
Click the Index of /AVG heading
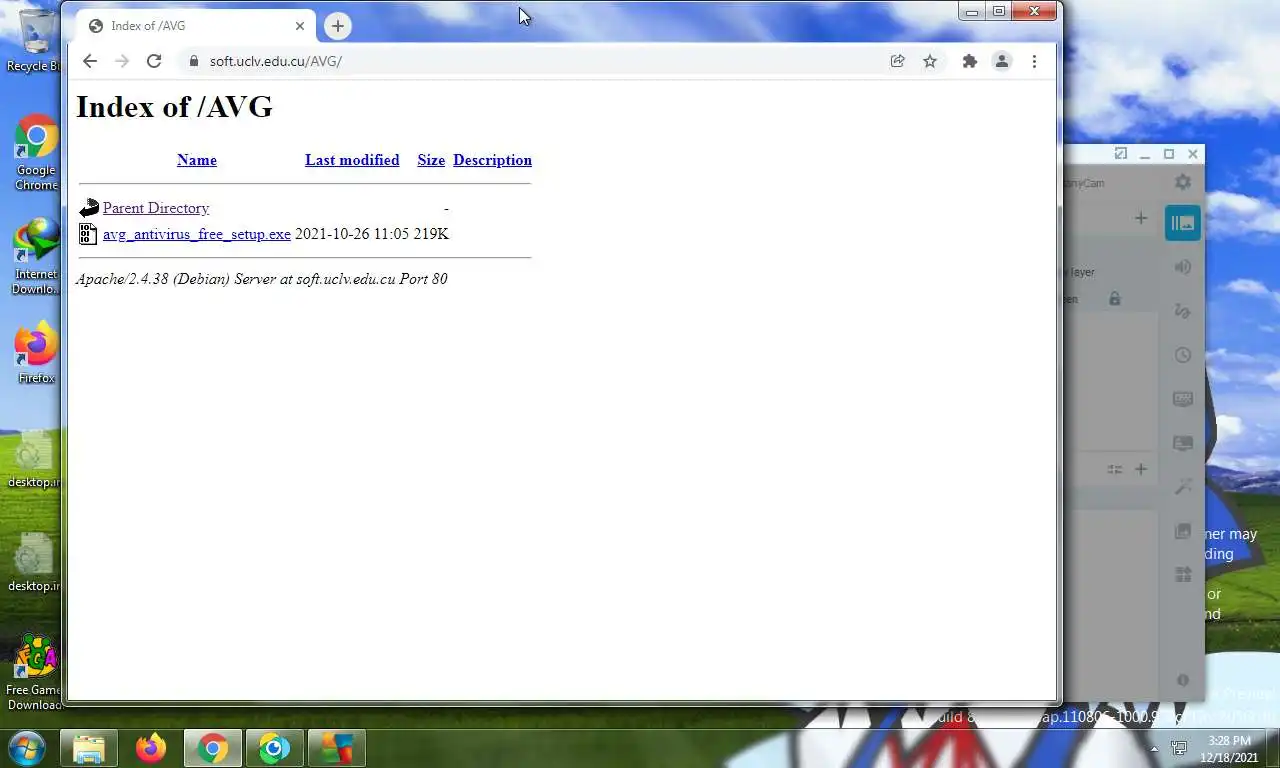pyautogui.click(x=175, y=107)
